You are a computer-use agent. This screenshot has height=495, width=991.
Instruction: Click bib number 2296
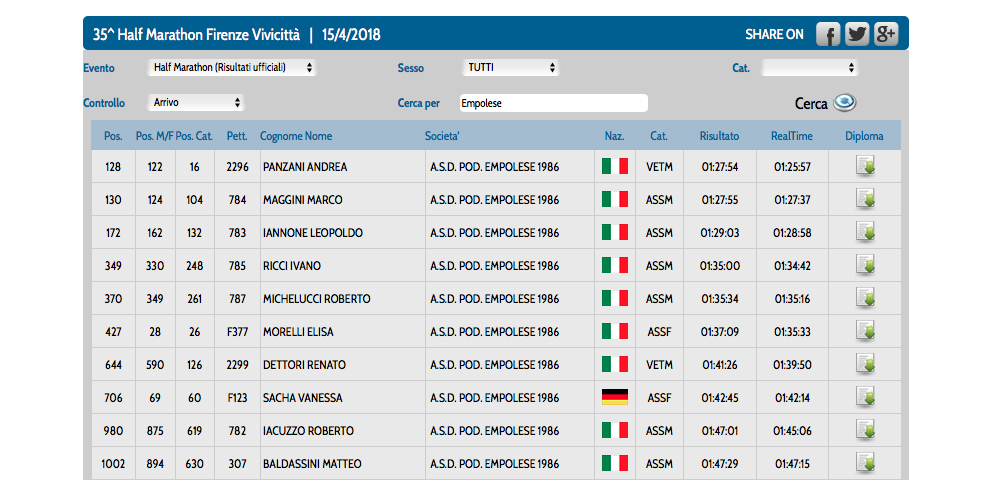tap(238, 167)
